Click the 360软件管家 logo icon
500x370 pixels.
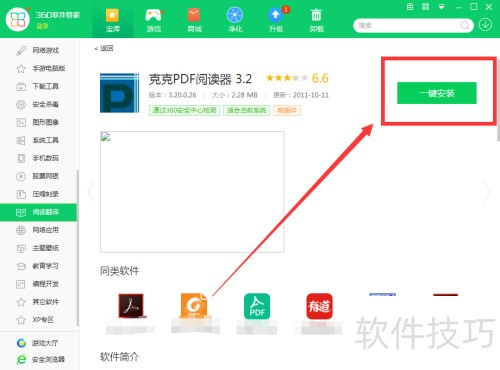point(18,19)
